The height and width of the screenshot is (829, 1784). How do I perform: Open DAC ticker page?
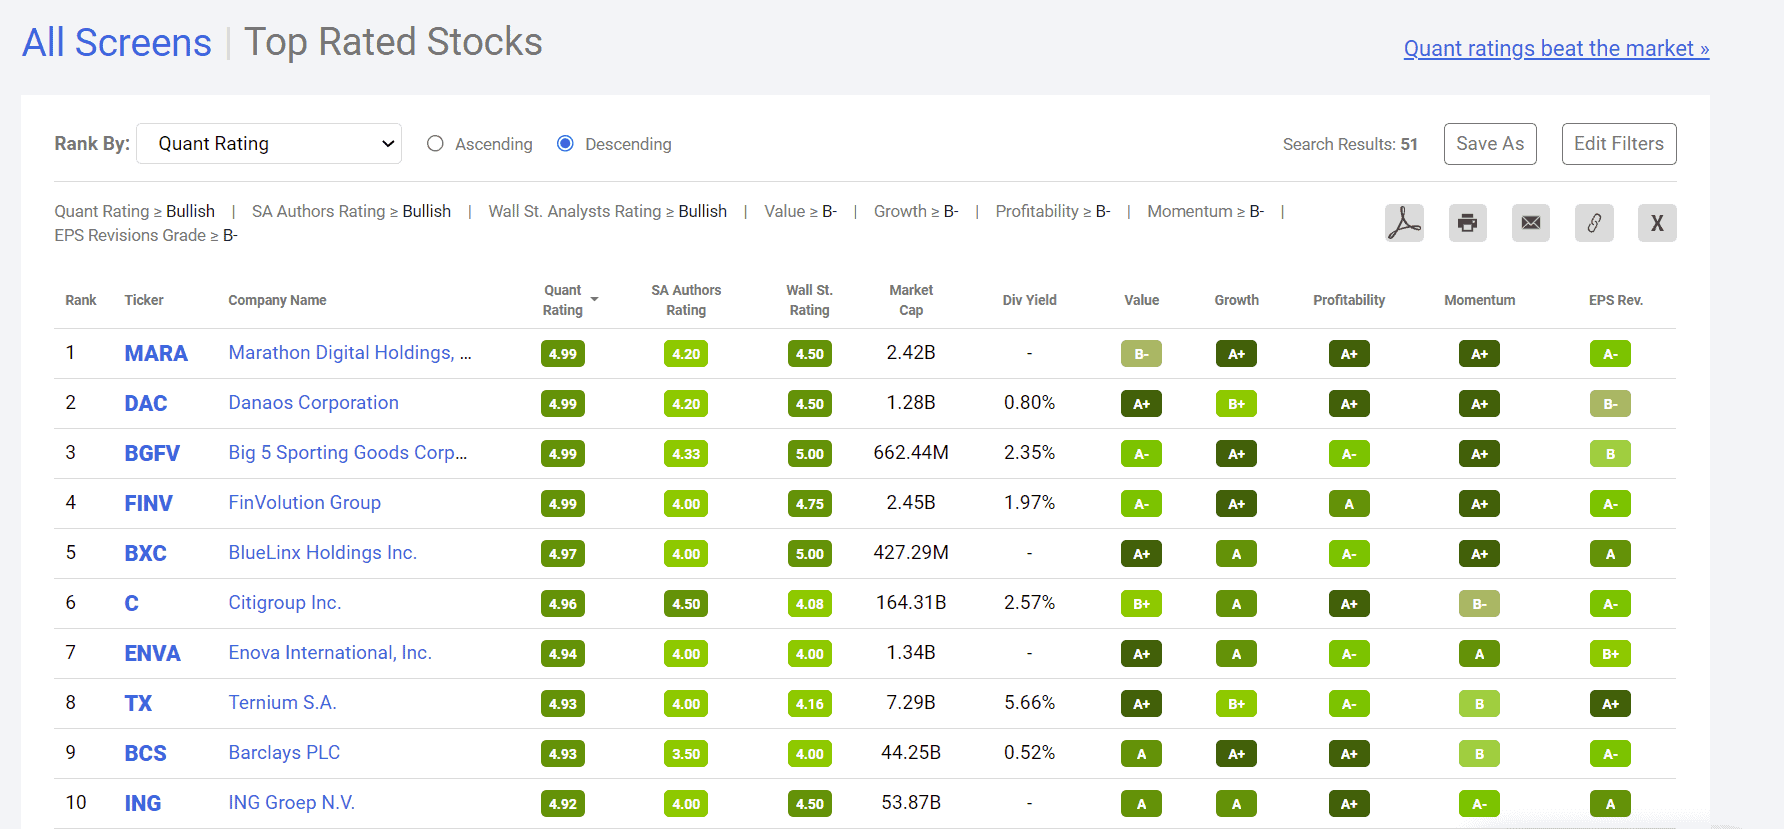point(146,403)
